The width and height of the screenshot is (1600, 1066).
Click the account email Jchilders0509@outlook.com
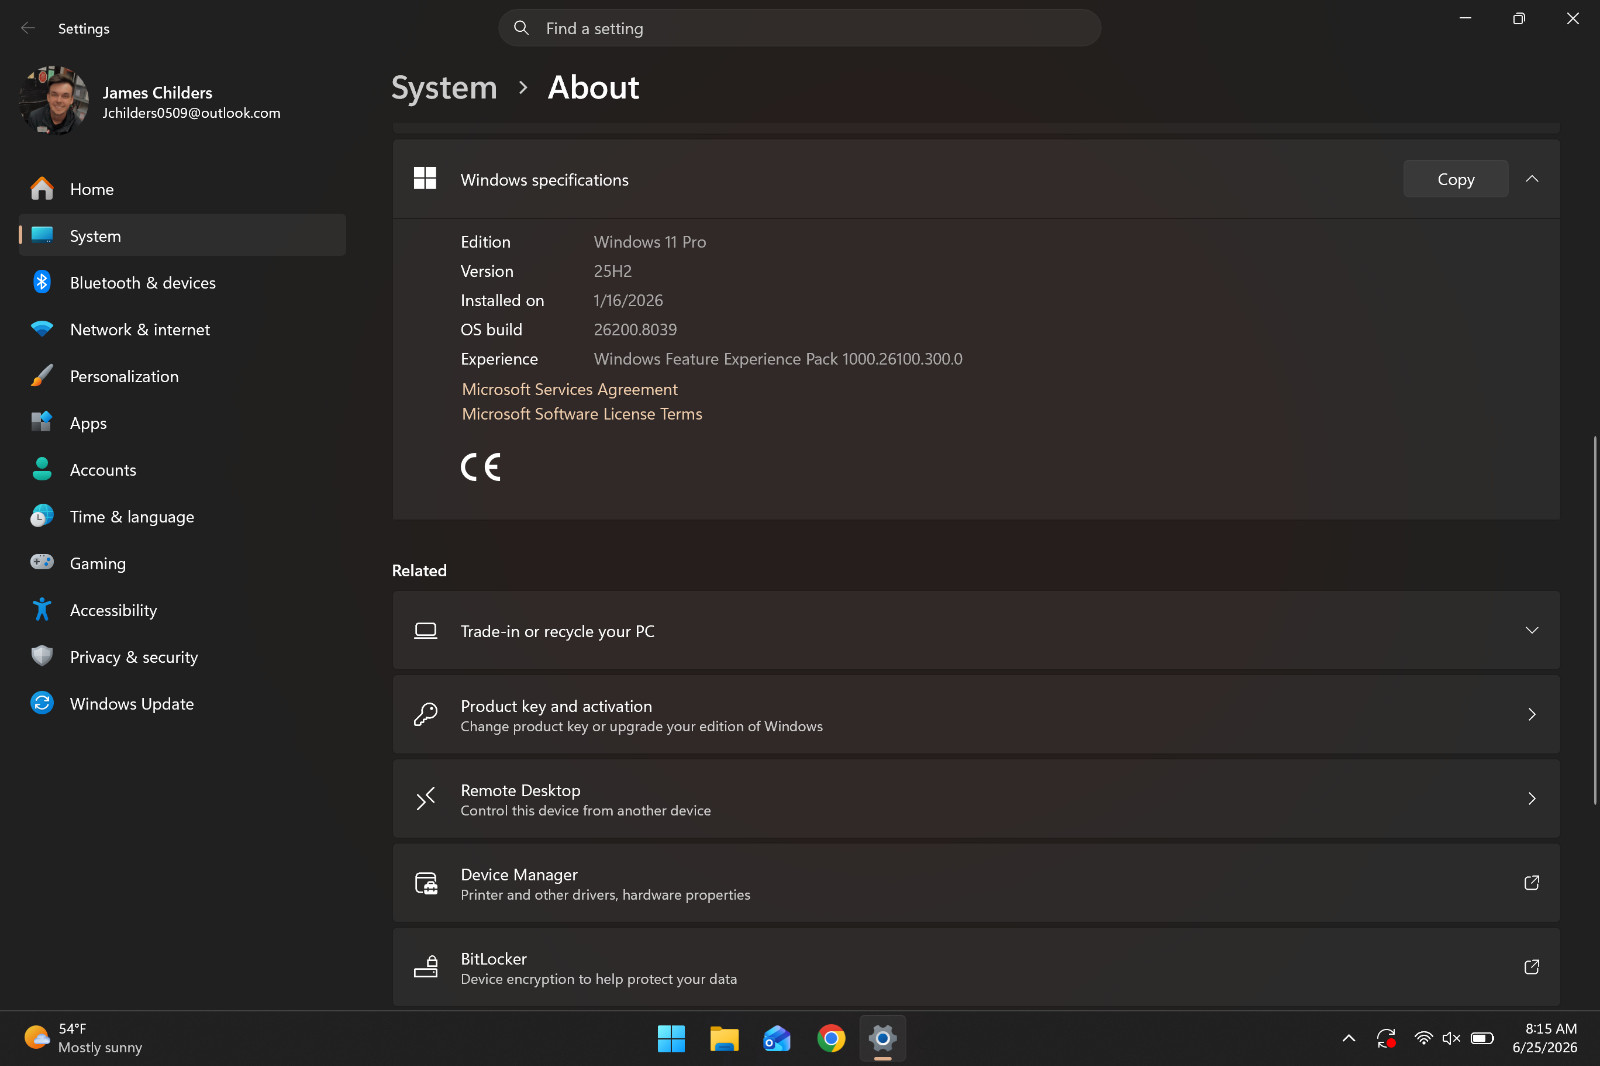pos(191,113)
